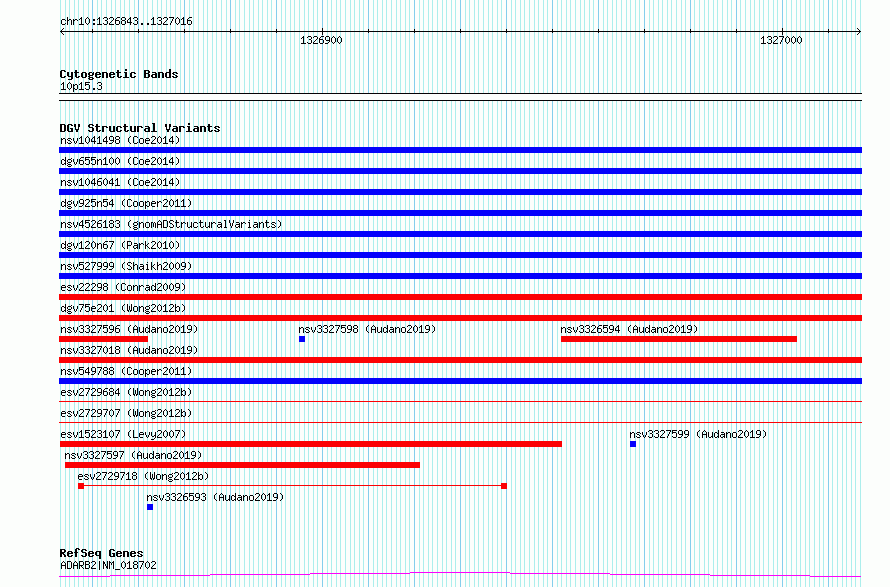Click the ruler's right arrow end

[x=859, y=32]
